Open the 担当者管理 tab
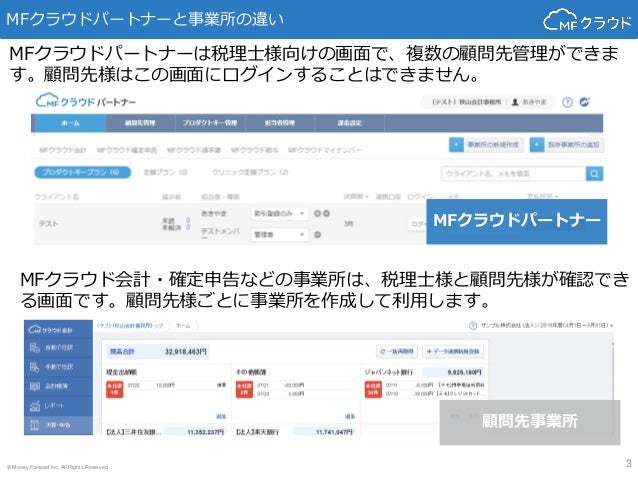Screen dimensions: 638x479 click(280, 123)
